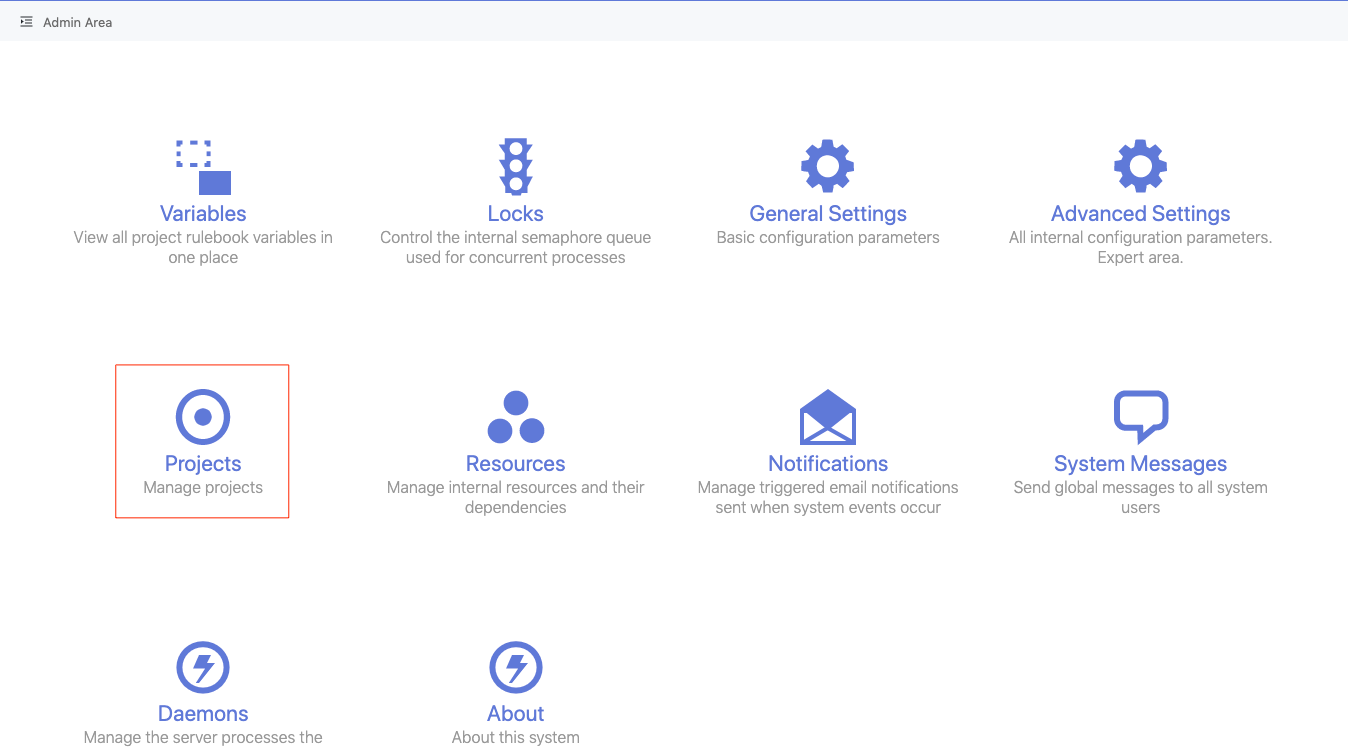
Task: Open the Notifications link
Action: pyautogui.click(x=828, y=463)
